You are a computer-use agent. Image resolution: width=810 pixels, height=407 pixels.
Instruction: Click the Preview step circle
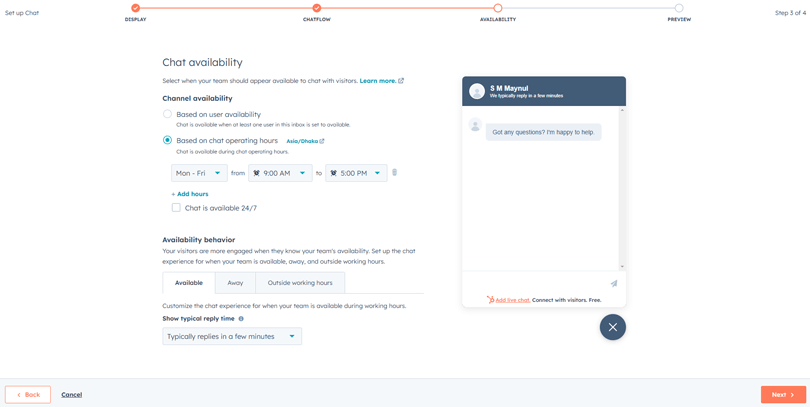pos(679,8)
